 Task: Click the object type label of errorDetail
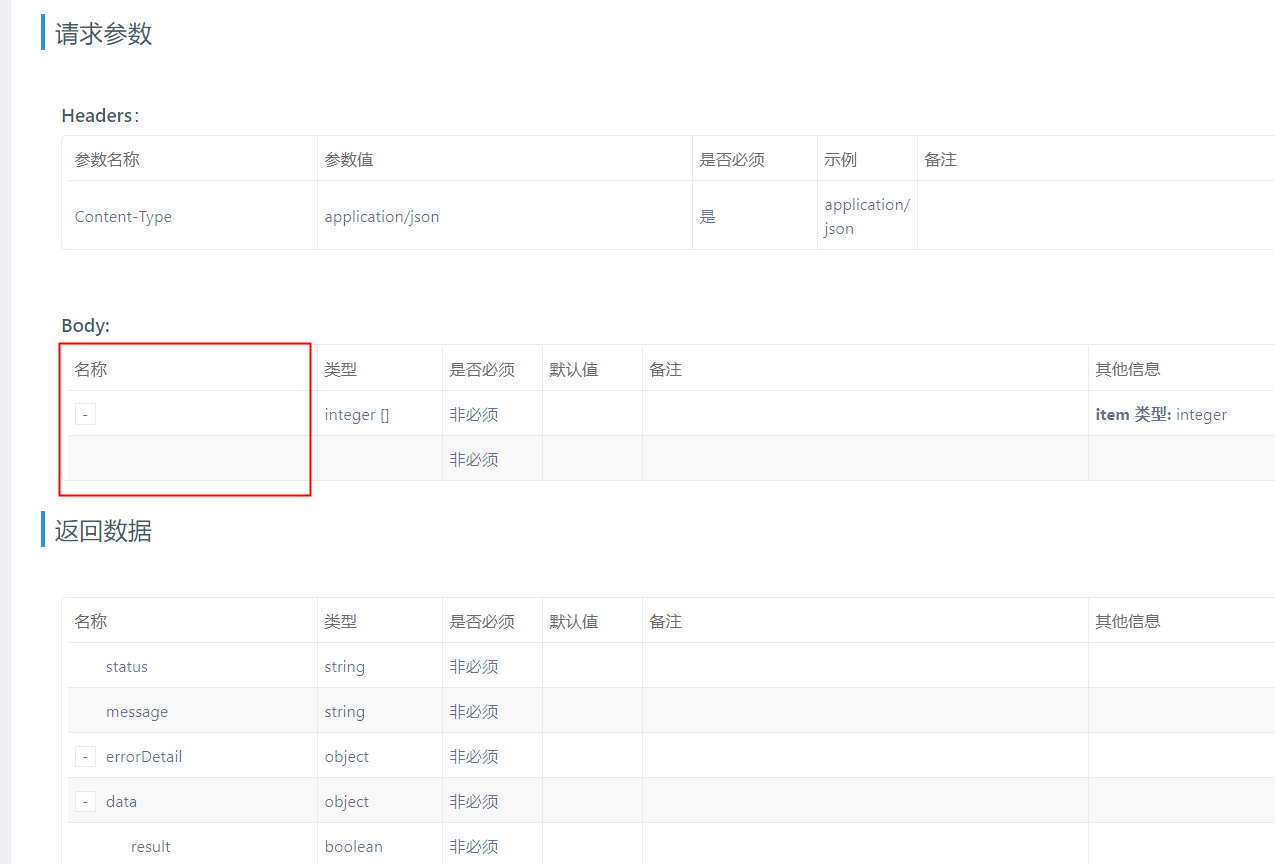(346, 756)
